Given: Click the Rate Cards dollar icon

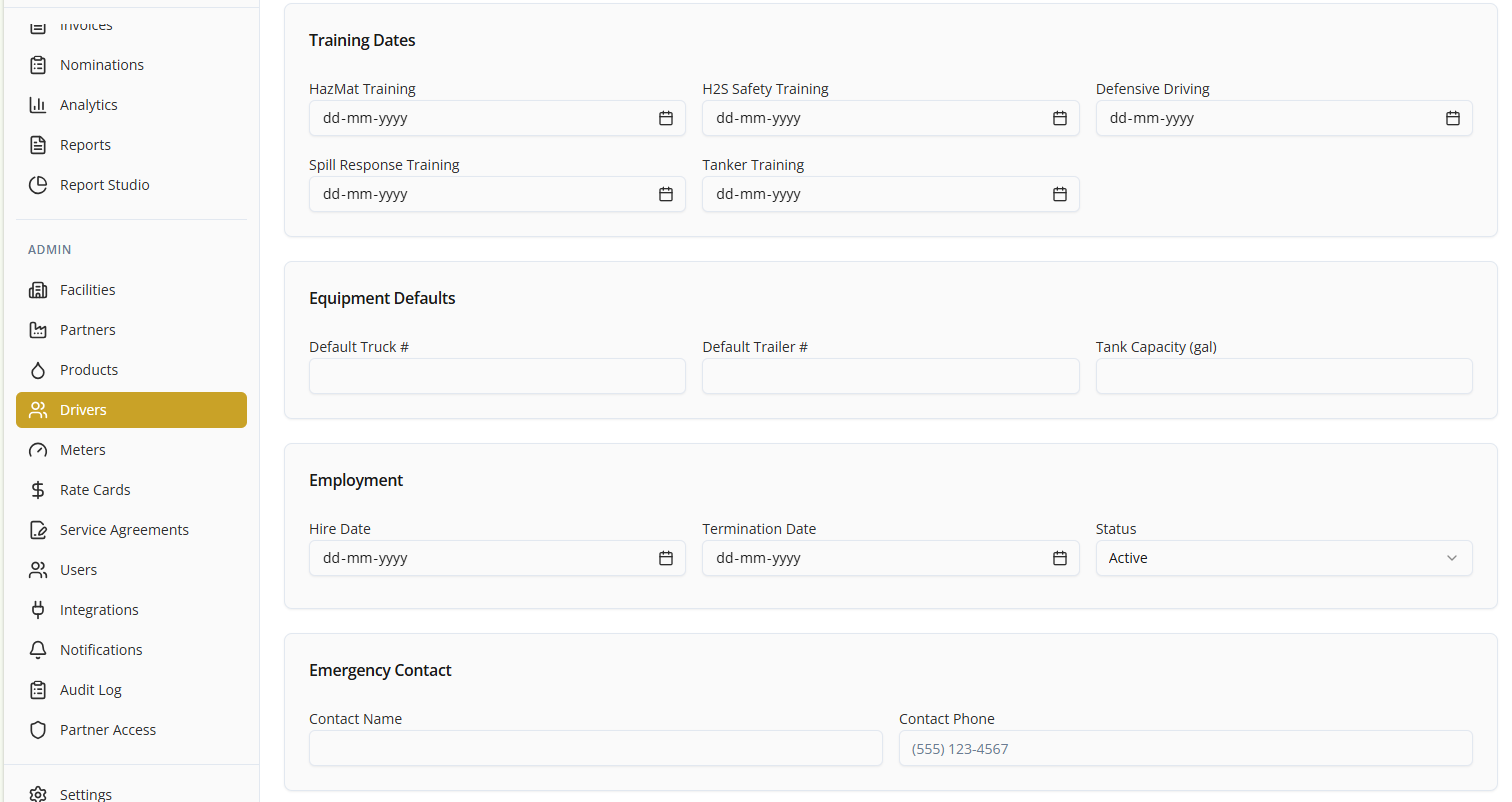Looking at the screenshot, I should click(38, 490).
